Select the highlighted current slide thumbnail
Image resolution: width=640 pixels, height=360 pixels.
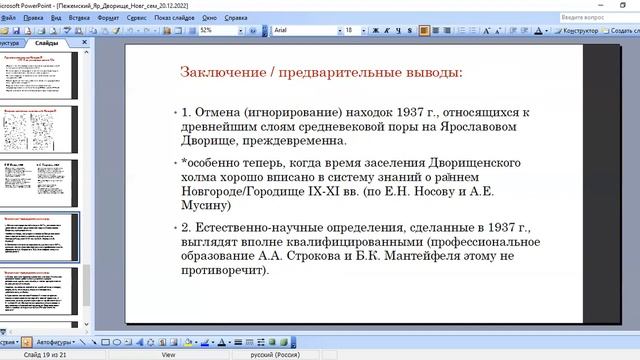click(x=39, y=237)
